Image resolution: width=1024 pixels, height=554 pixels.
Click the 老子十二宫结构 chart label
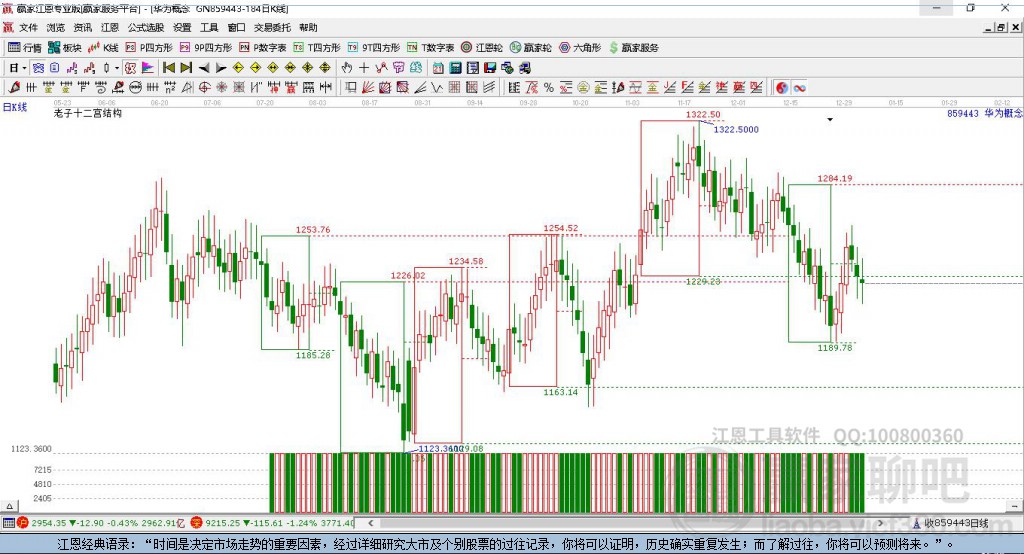pyautogui.click(x=88, y=113)
